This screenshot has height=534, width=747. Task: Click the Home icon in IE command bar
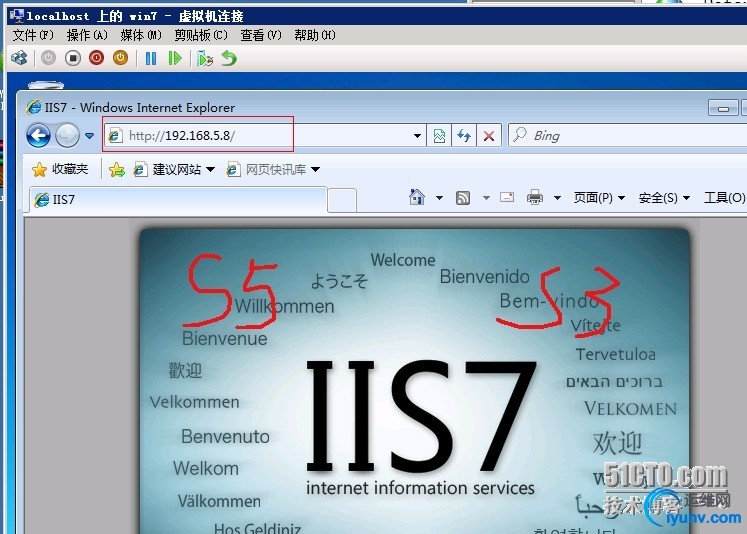(417, 197)
